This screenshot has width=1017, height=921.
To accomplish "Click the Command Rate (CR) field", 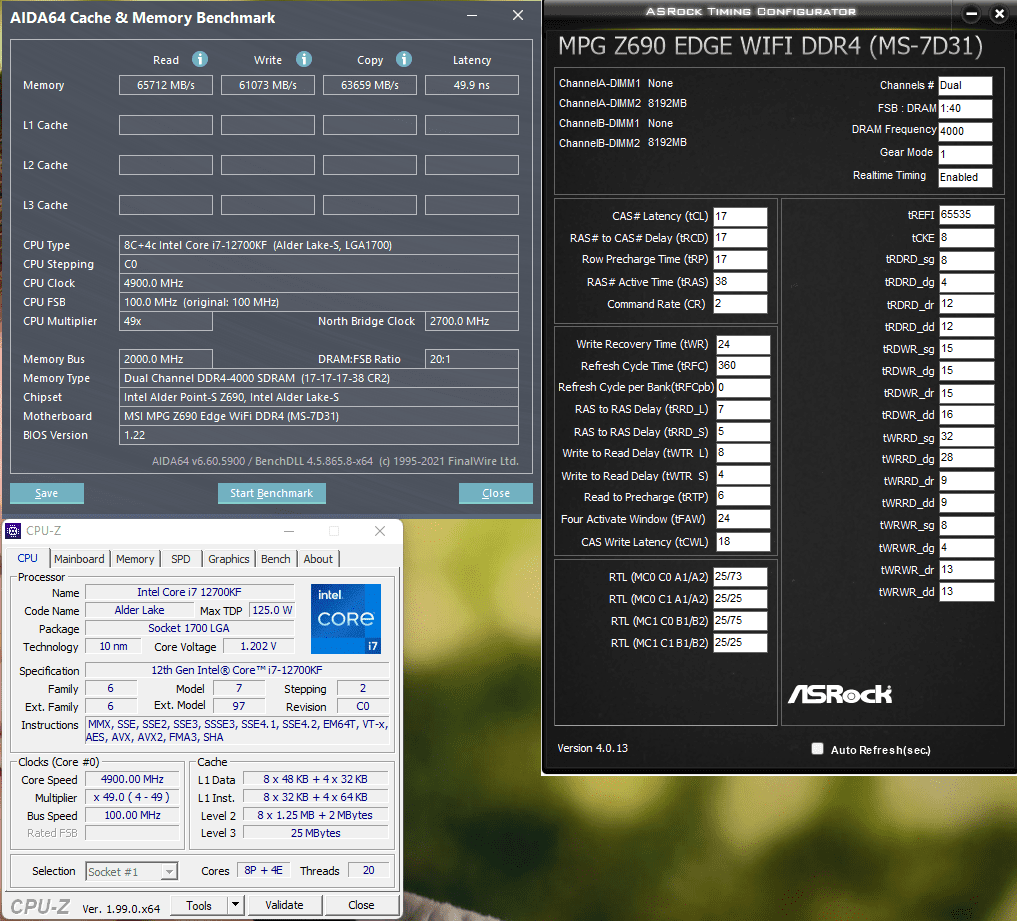I will click(x=740, y=304).
